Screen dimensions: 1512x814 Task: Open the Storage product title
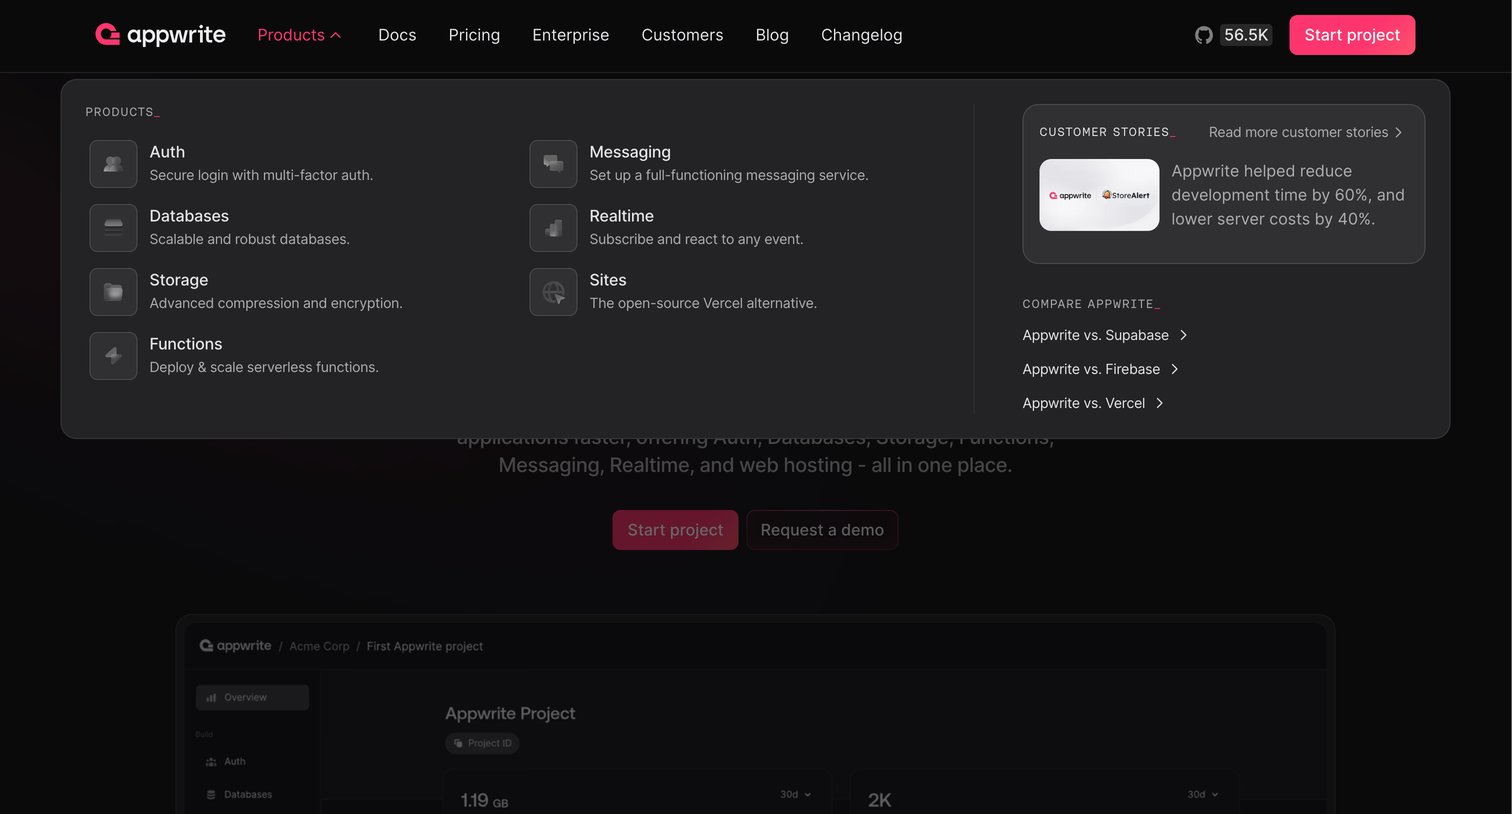(x=179, y=280)
